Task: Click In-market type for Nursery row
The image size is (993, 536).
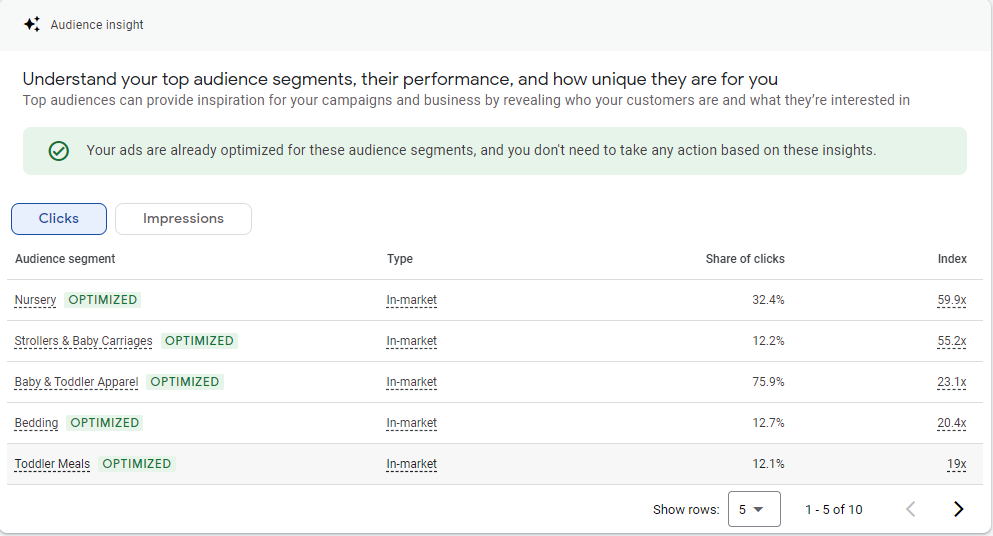Action: [412, 300]
